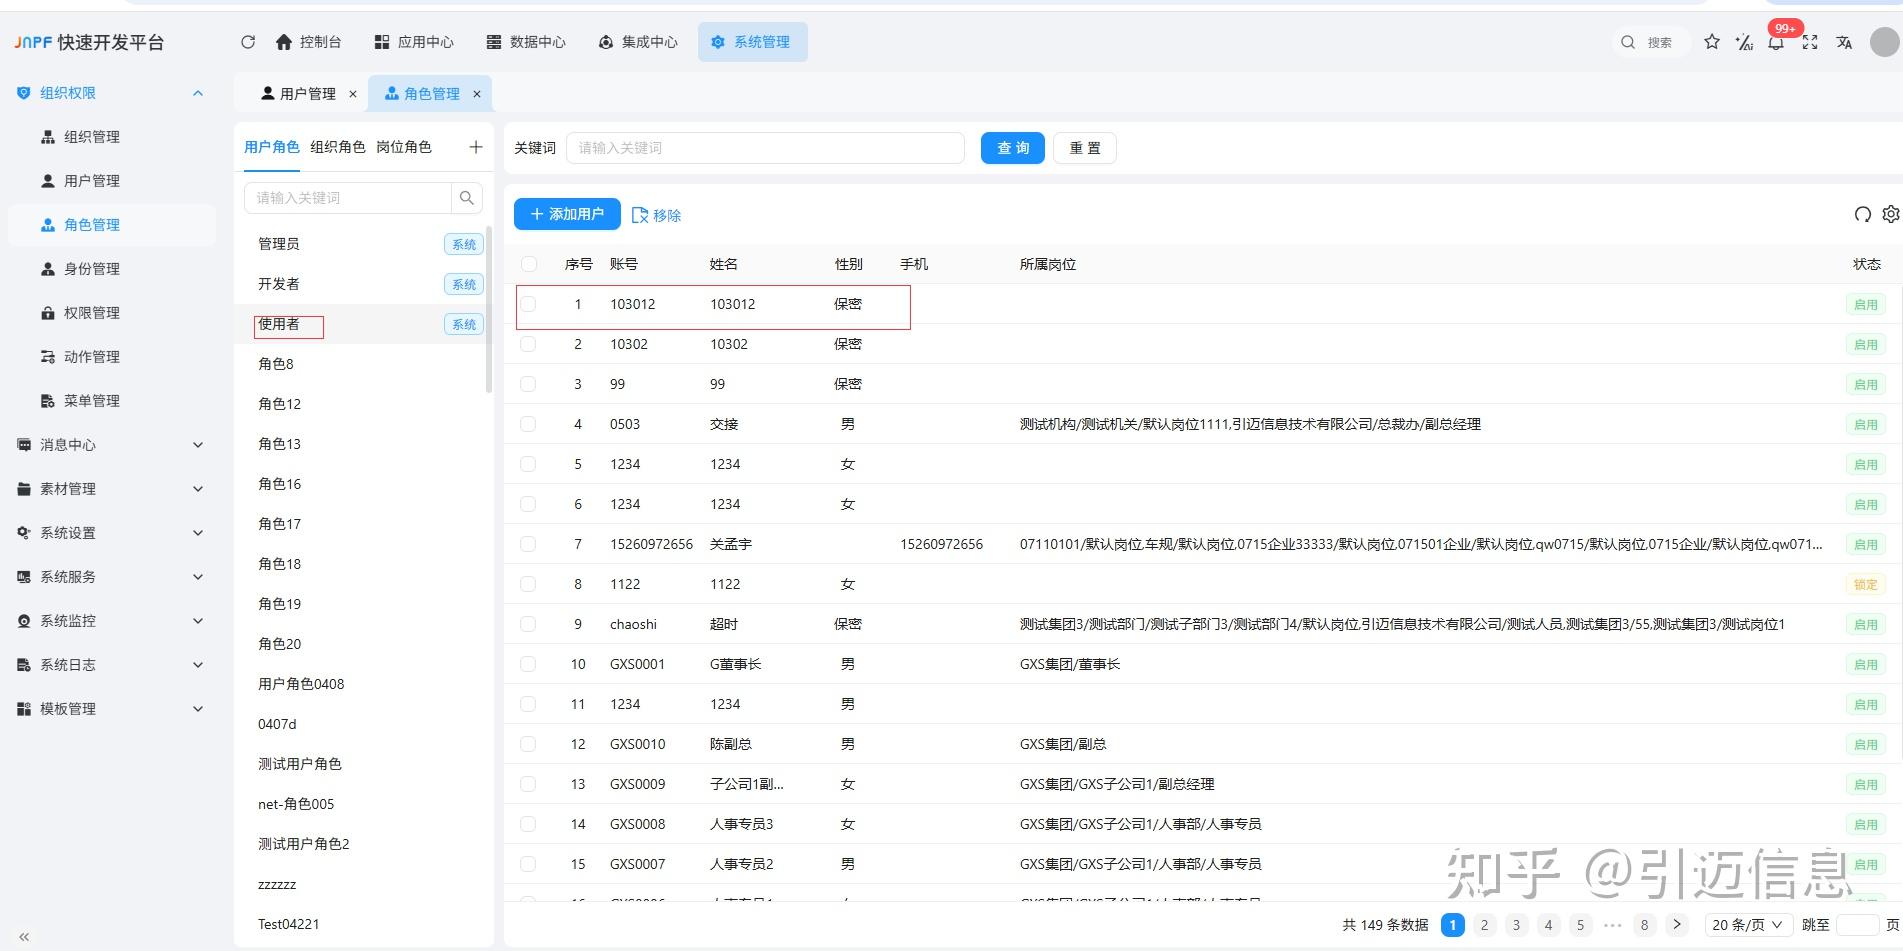Go to page 8
Viewport: 1903px width, 951px height.
coord(1645,925)
